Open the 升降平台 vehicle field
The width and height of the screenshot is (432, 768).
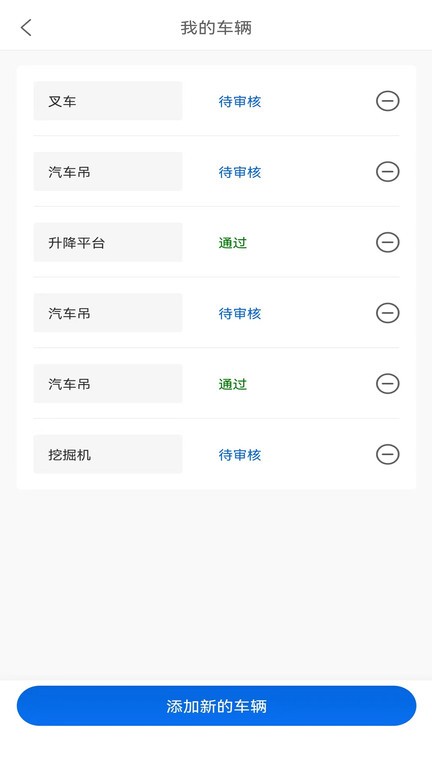click(108, 242)
